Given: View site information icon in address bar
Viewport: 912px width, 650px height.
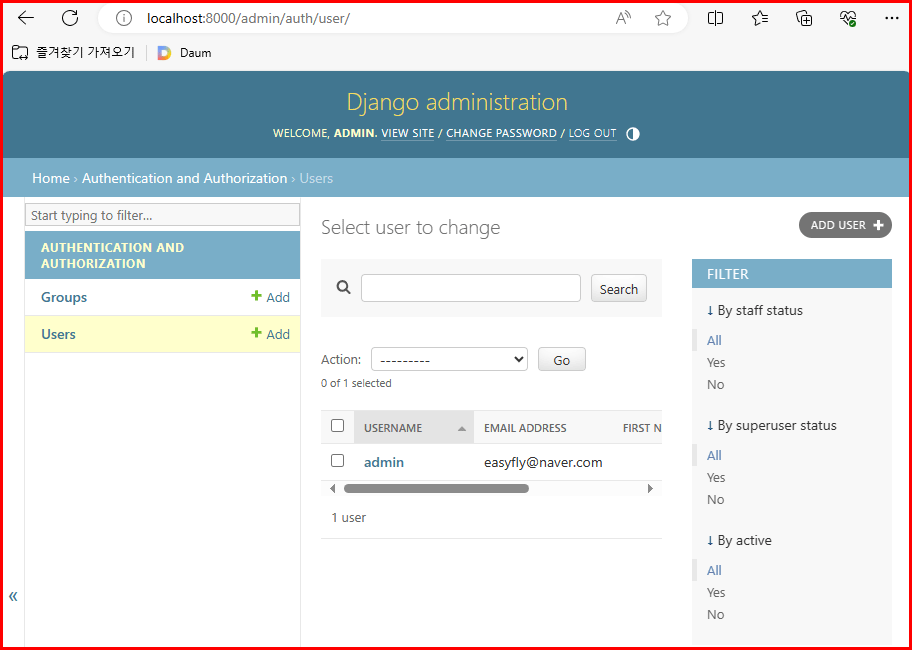Looking at the screenshot, I should point(124,19).
